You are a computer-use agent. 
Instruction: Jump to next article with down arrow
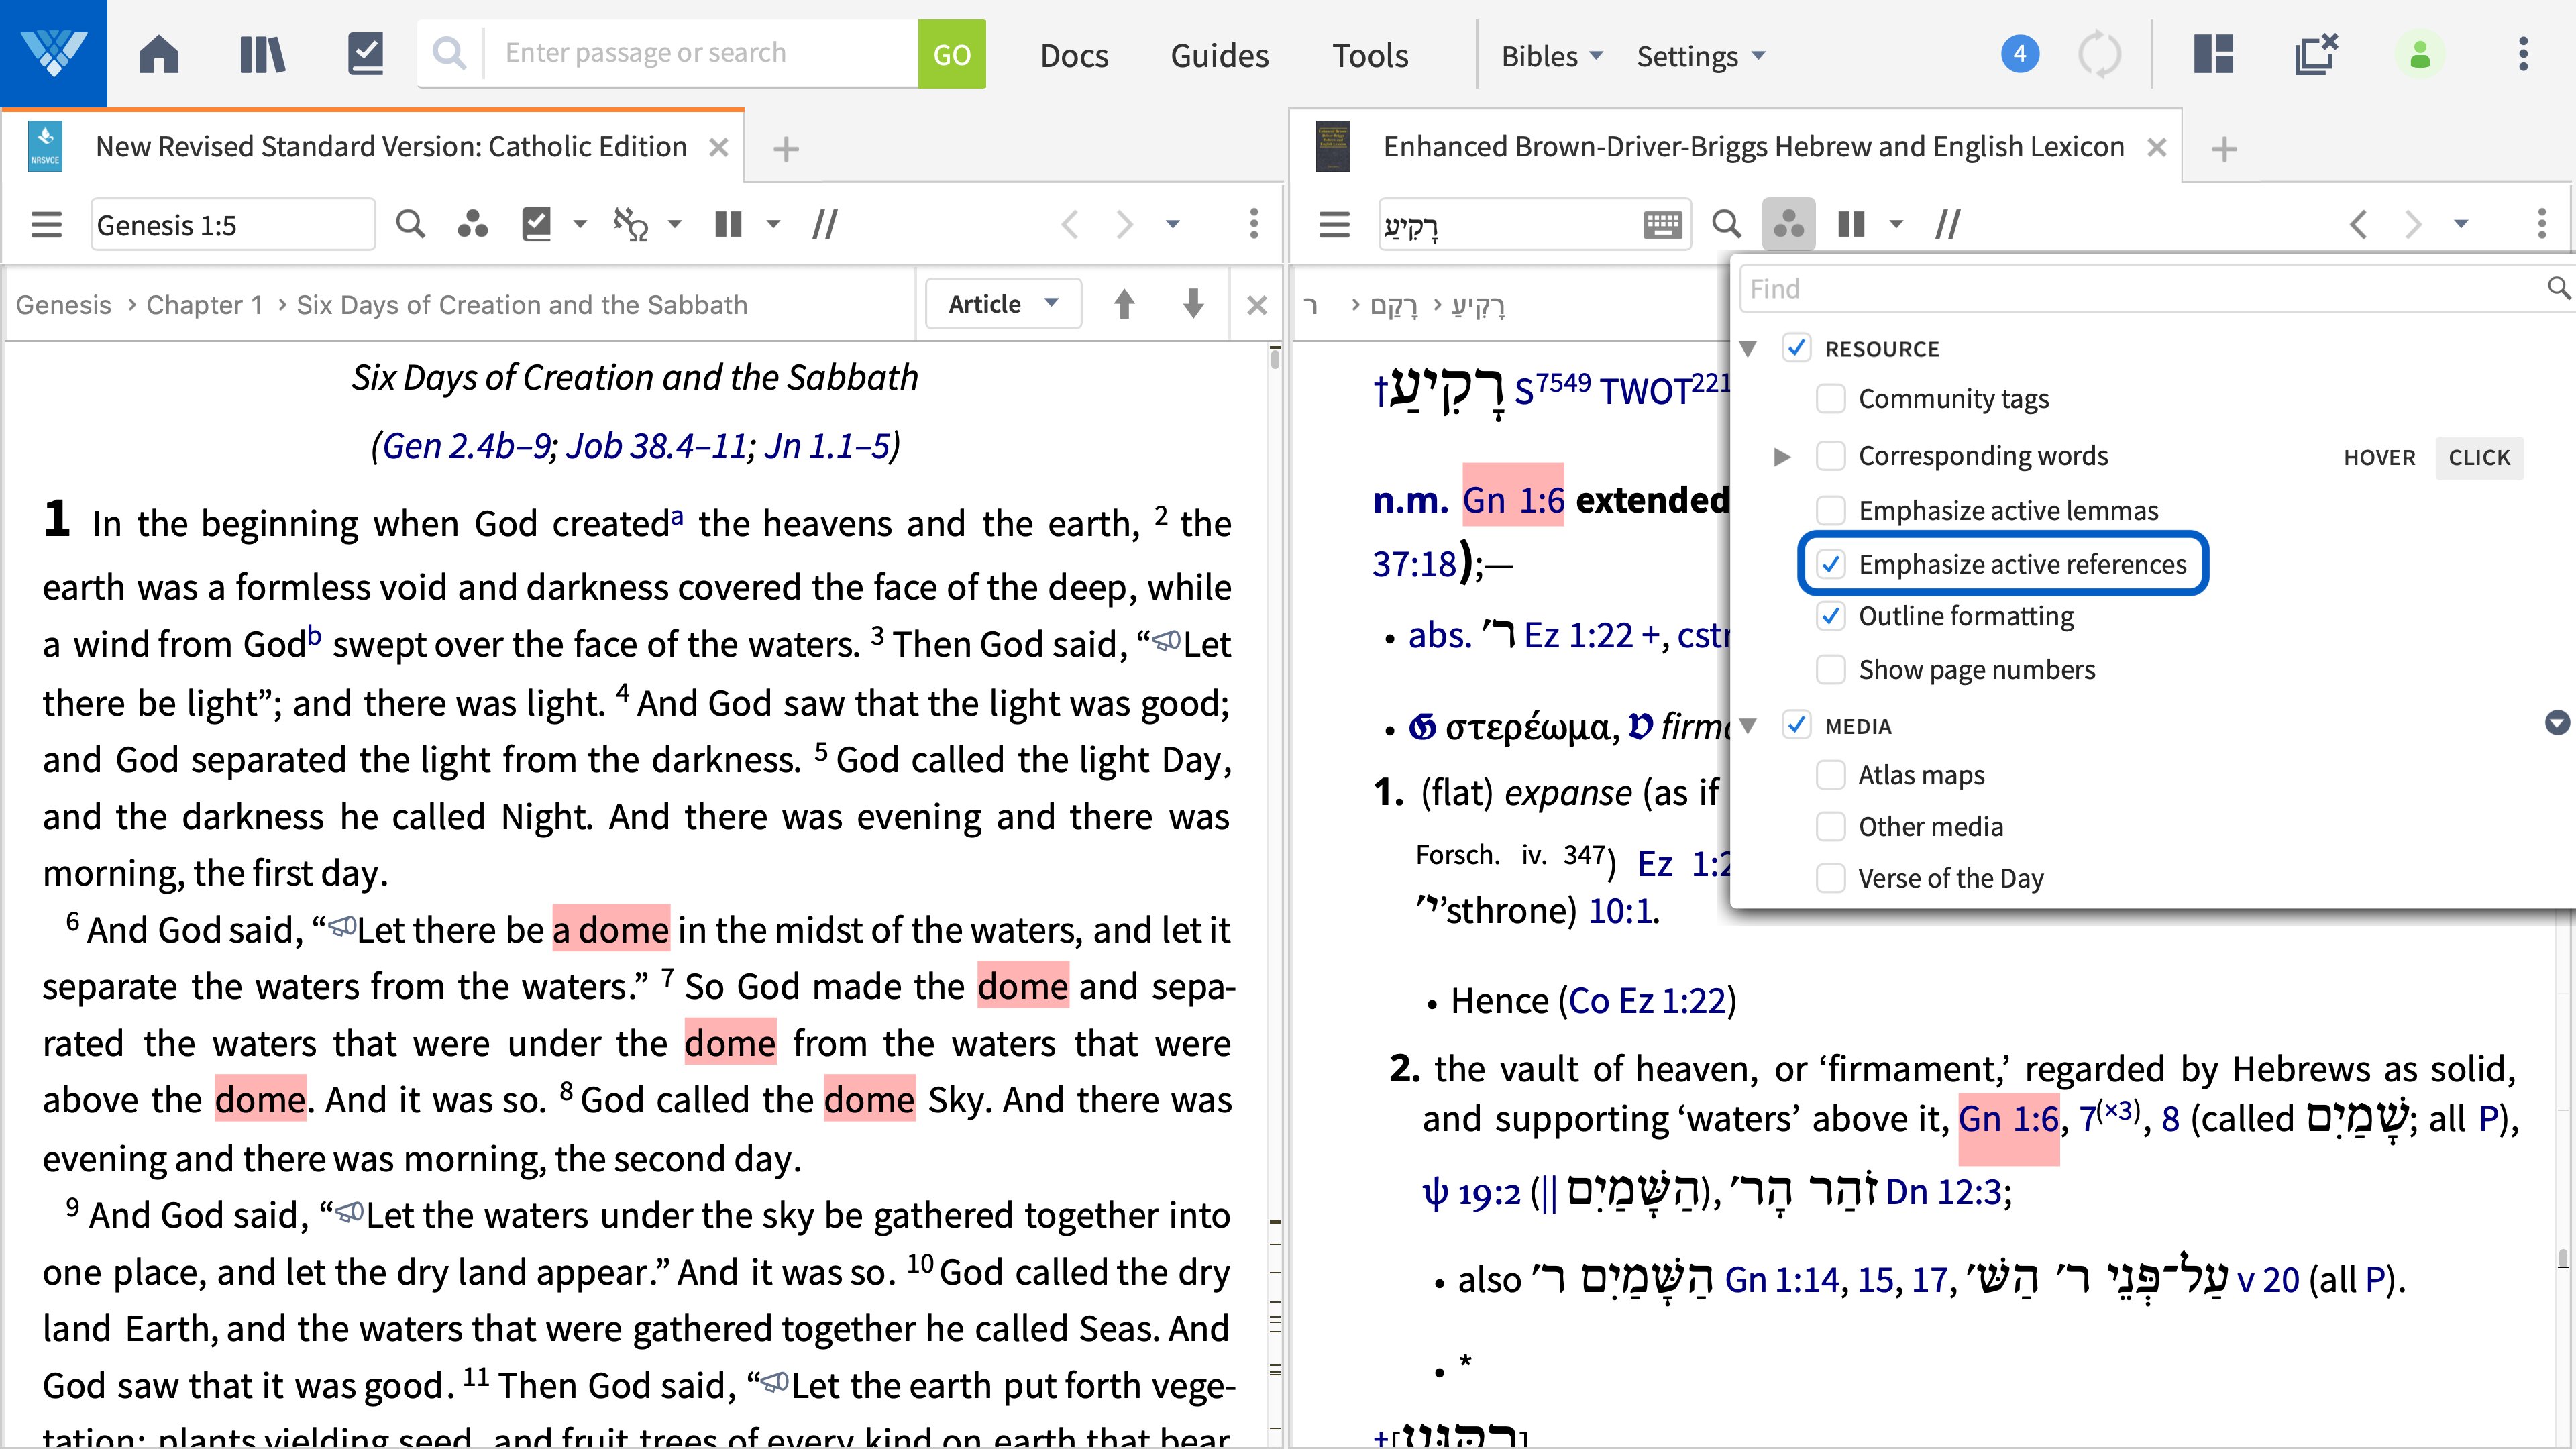coord(1193,304)
